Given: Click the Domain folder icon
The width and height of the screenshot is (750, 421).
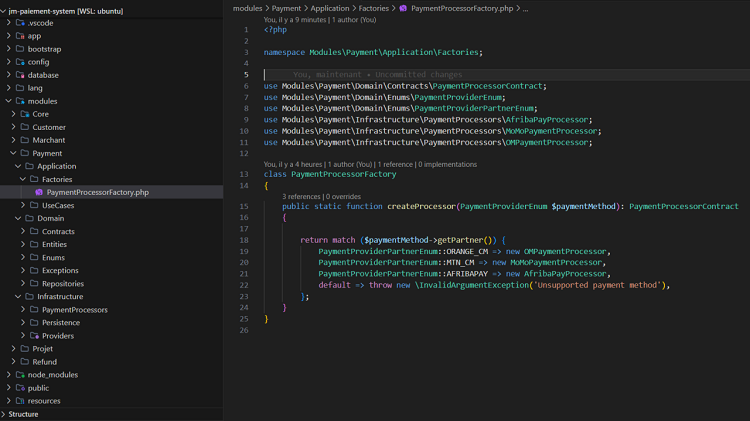Looking at the screenshot, I should 30,218.
